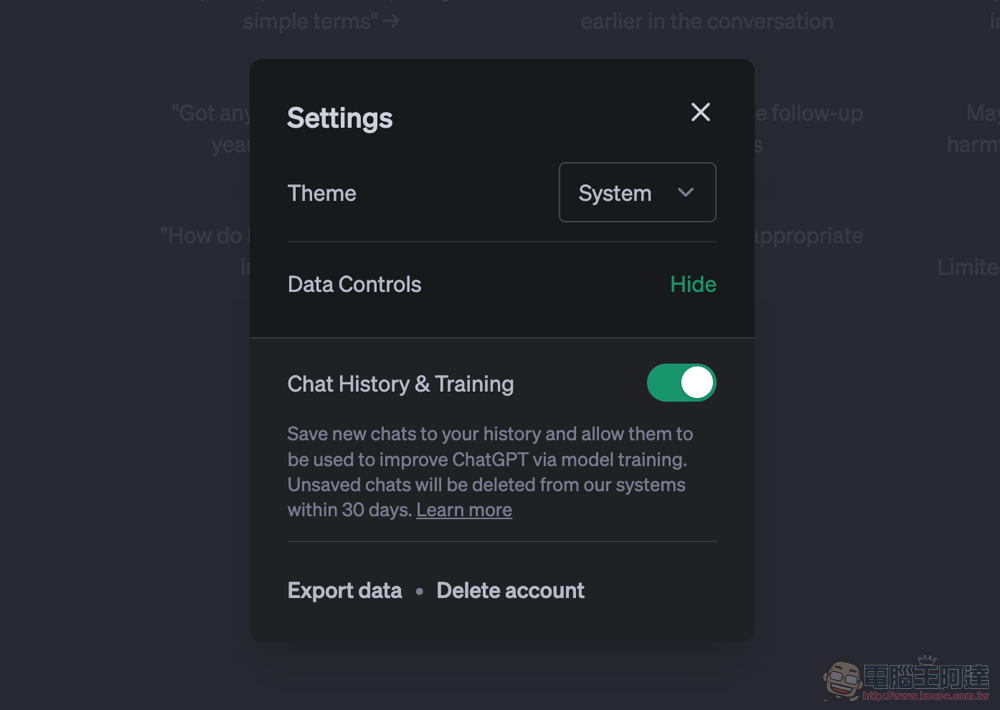This screenshot has height=710, width=1000.
Task: Click the chat history description paragraph
Action: pos(490,472)
